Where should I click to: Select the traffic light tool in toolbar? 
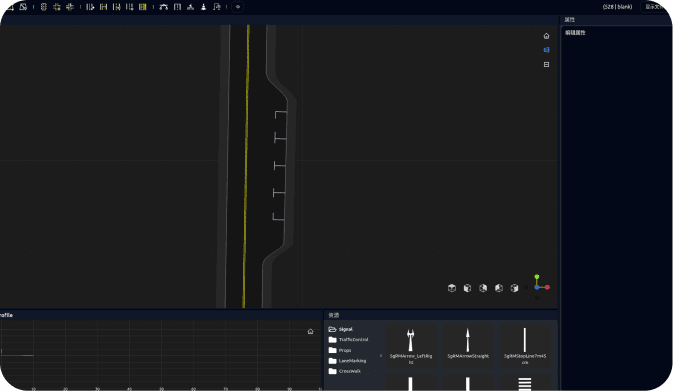(x=43, y=7)
